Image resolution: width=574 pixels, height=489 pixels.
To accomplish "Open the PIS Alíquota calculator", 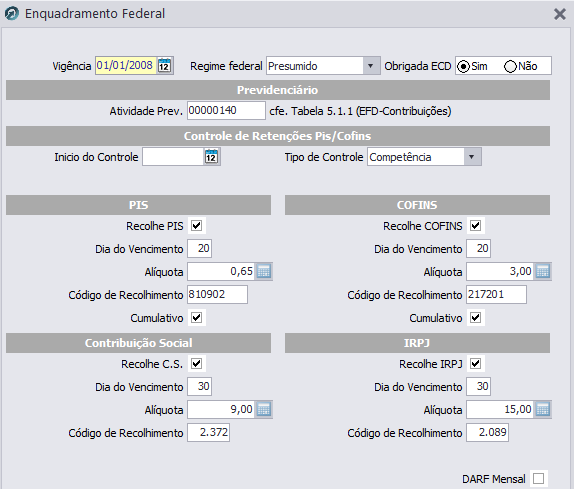I will [264, 272].
